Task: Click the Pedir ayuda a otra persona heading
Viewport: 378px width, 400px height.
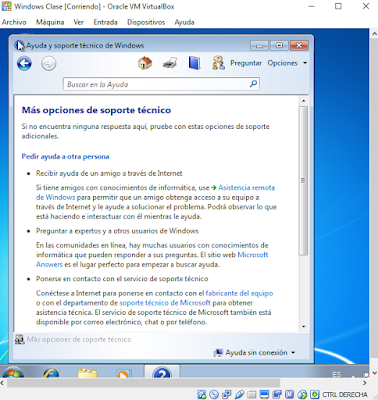Action: (65, 156)
